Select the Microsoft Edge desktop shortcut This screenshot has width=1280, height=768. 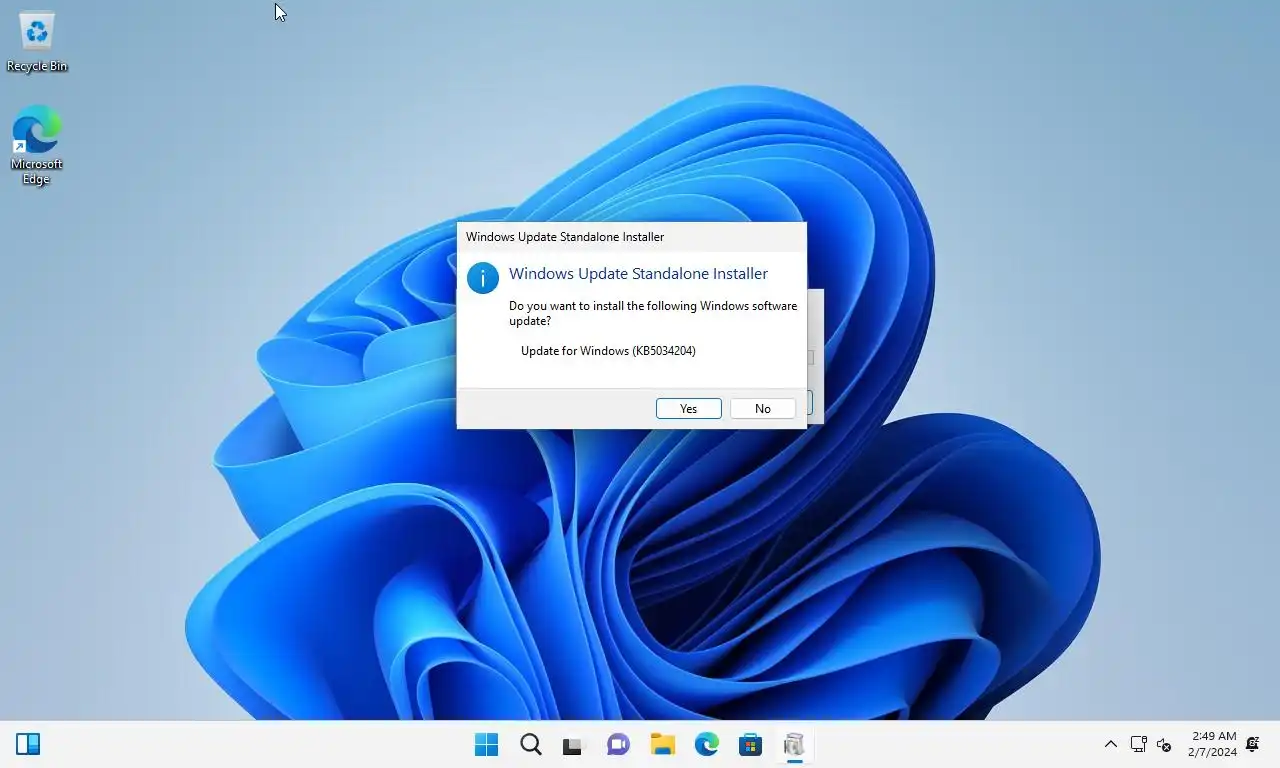[x=37, y=145]
